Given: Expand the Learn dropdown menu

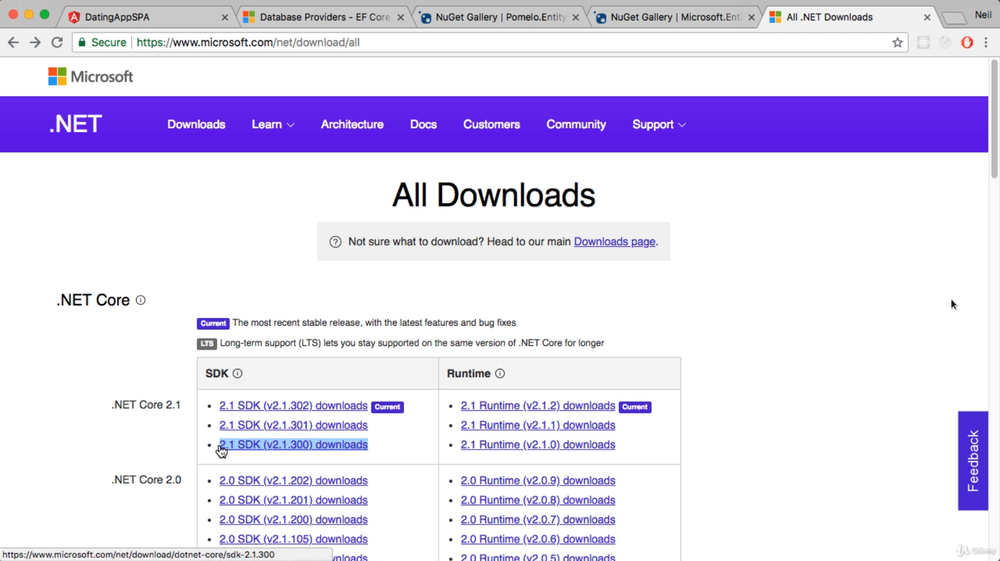Looking at the screenshot, I should pyautogui.click(x=273, y=124).
